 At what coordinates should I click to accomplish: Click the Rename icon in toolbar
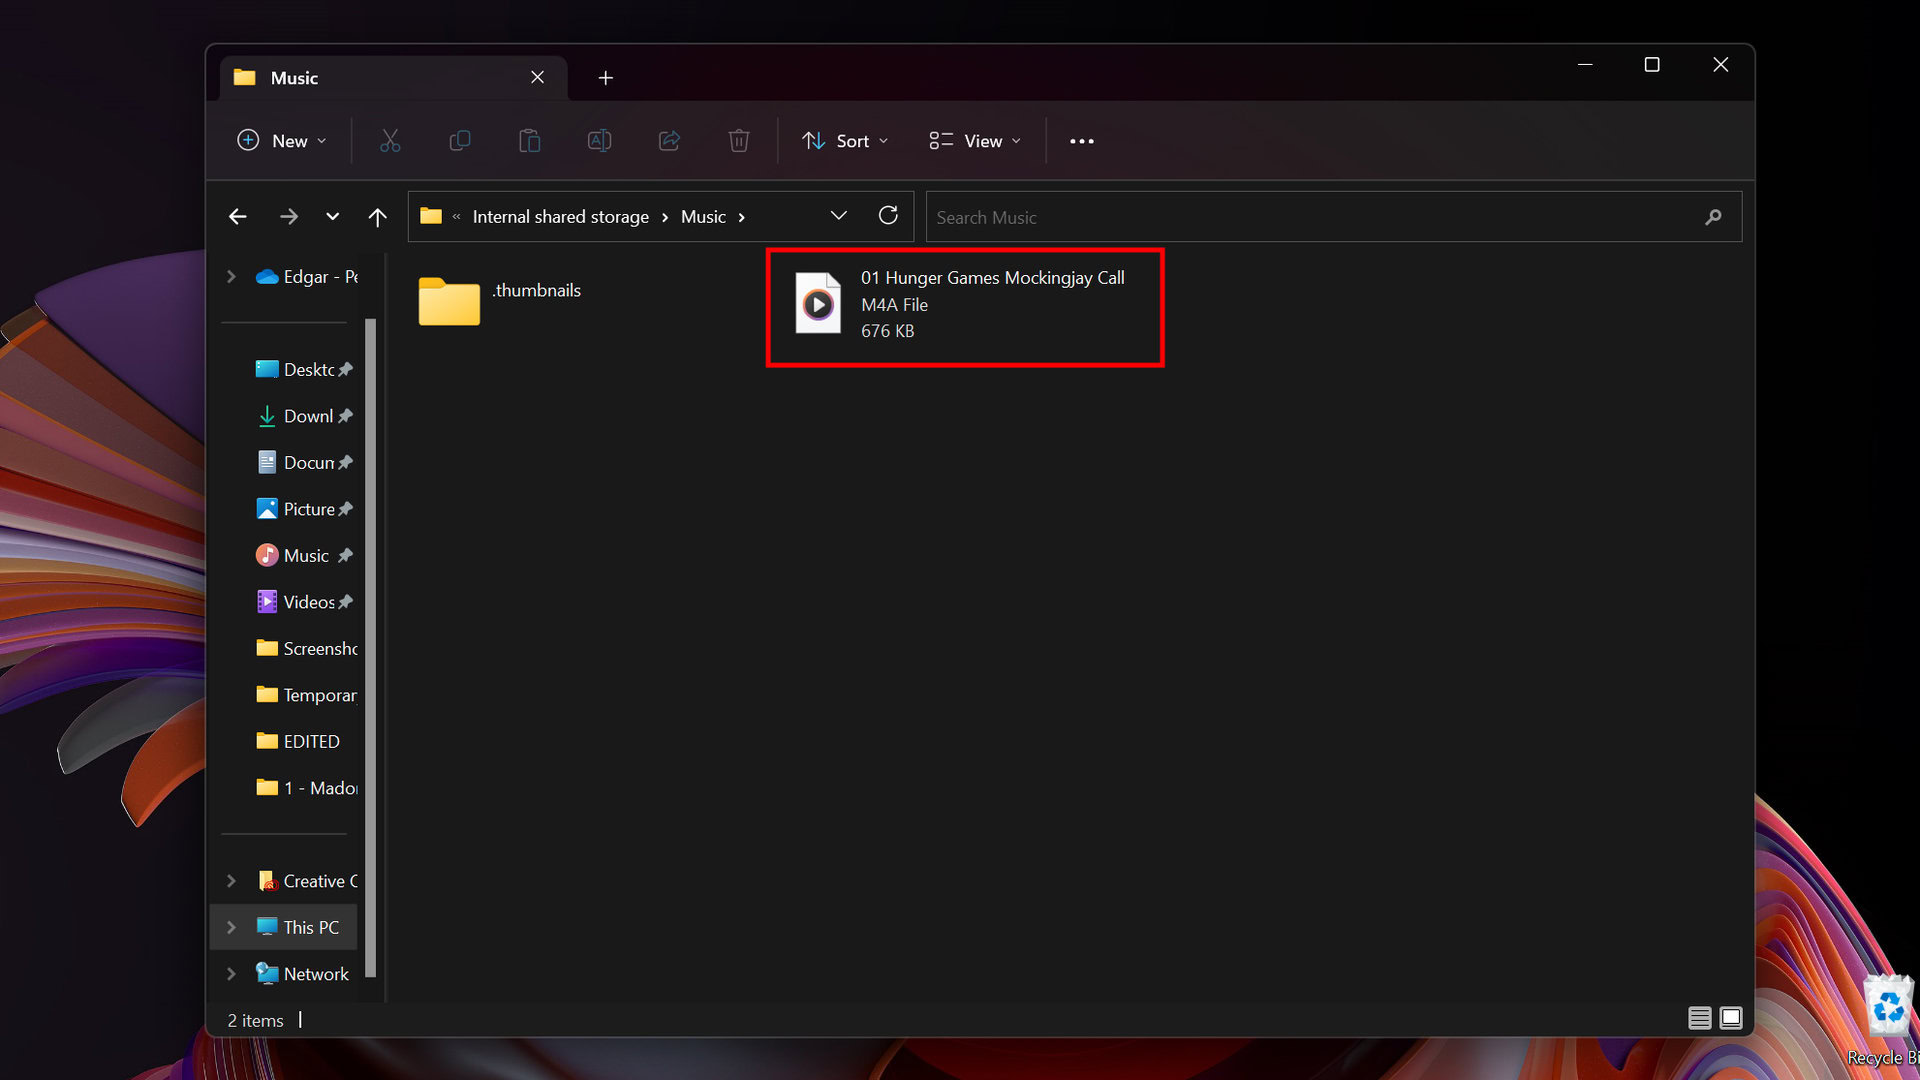[599, 141]
